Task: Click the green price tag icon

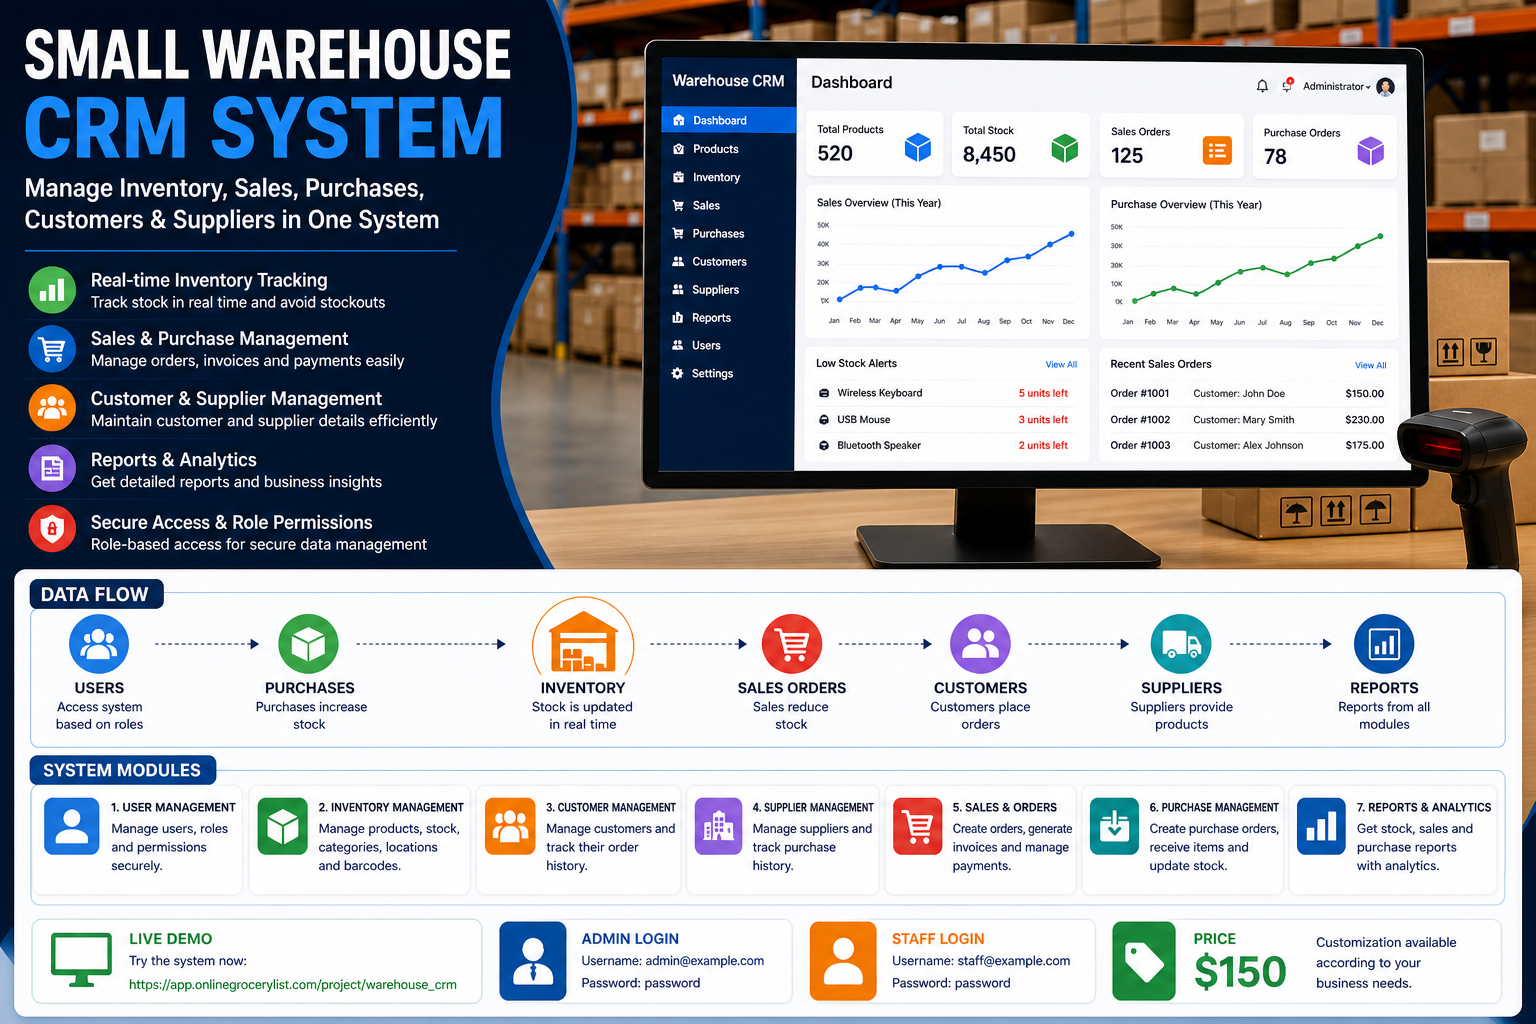Action: [x=1144, y=961]
